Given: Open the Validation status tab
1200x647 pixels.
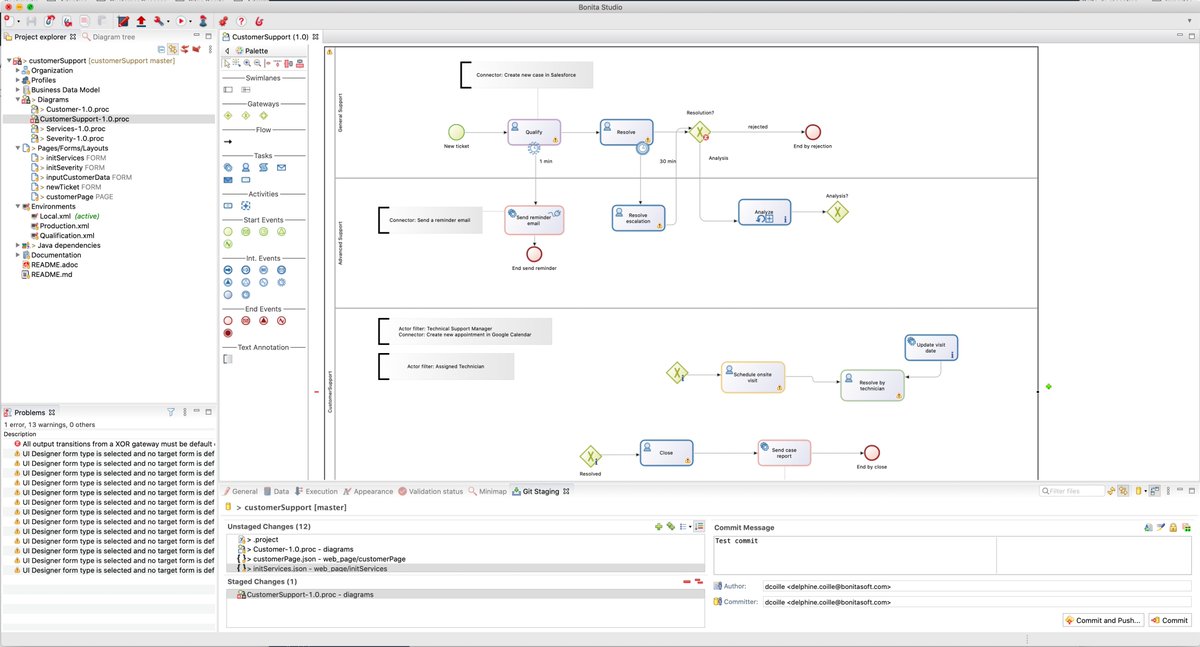Looking at the screenshot, I should coord(430,491).
